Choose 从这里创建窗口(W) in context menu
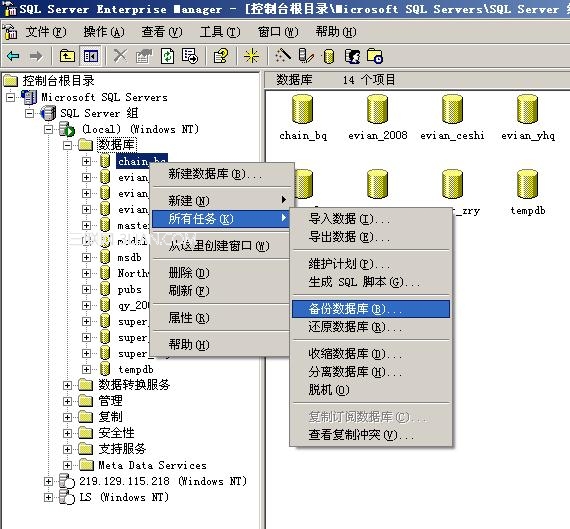 (x=221, y=246)
